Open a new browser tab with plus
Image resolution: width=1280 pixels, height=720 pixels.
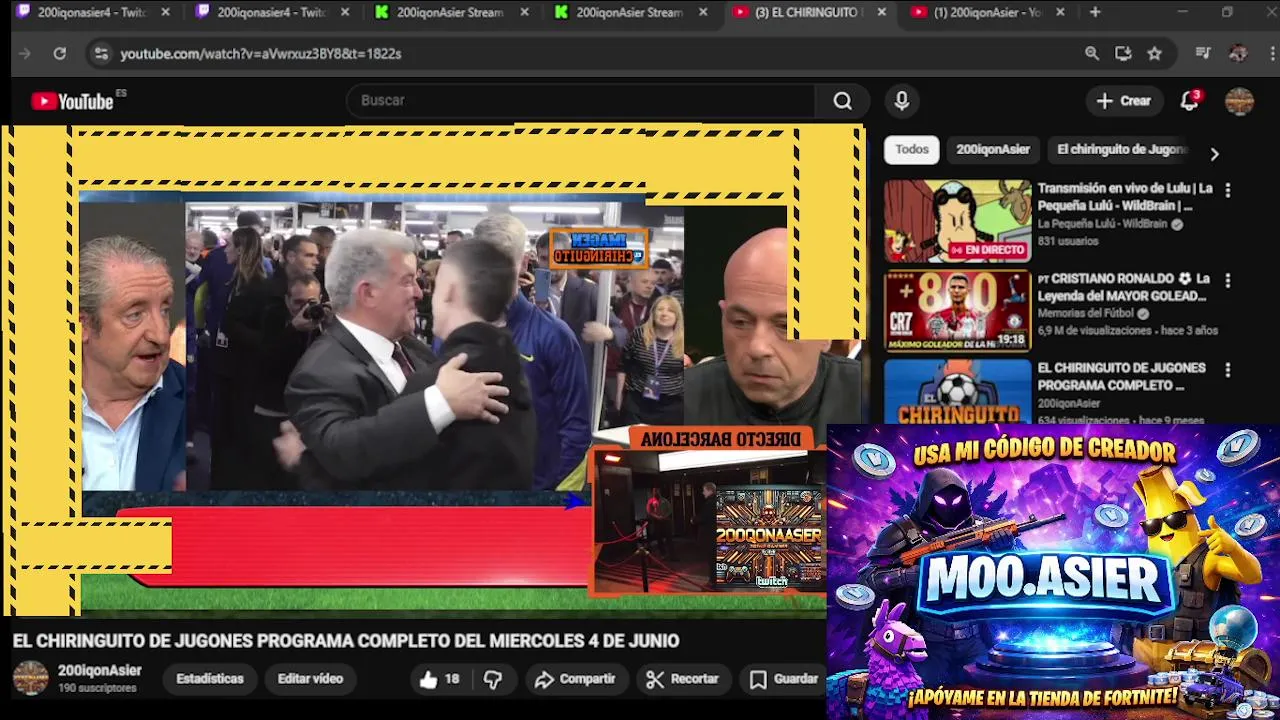(x=1095, y=12)
